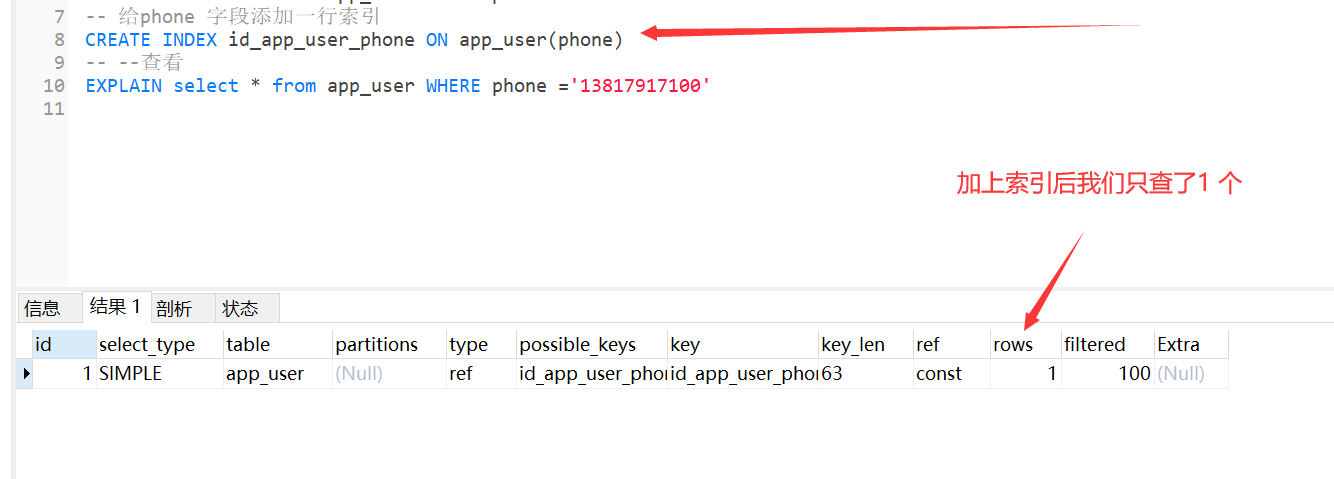This screenshot has width=1334, height=479.
Task: Select the ref value in type column
Action: point(481,374)
